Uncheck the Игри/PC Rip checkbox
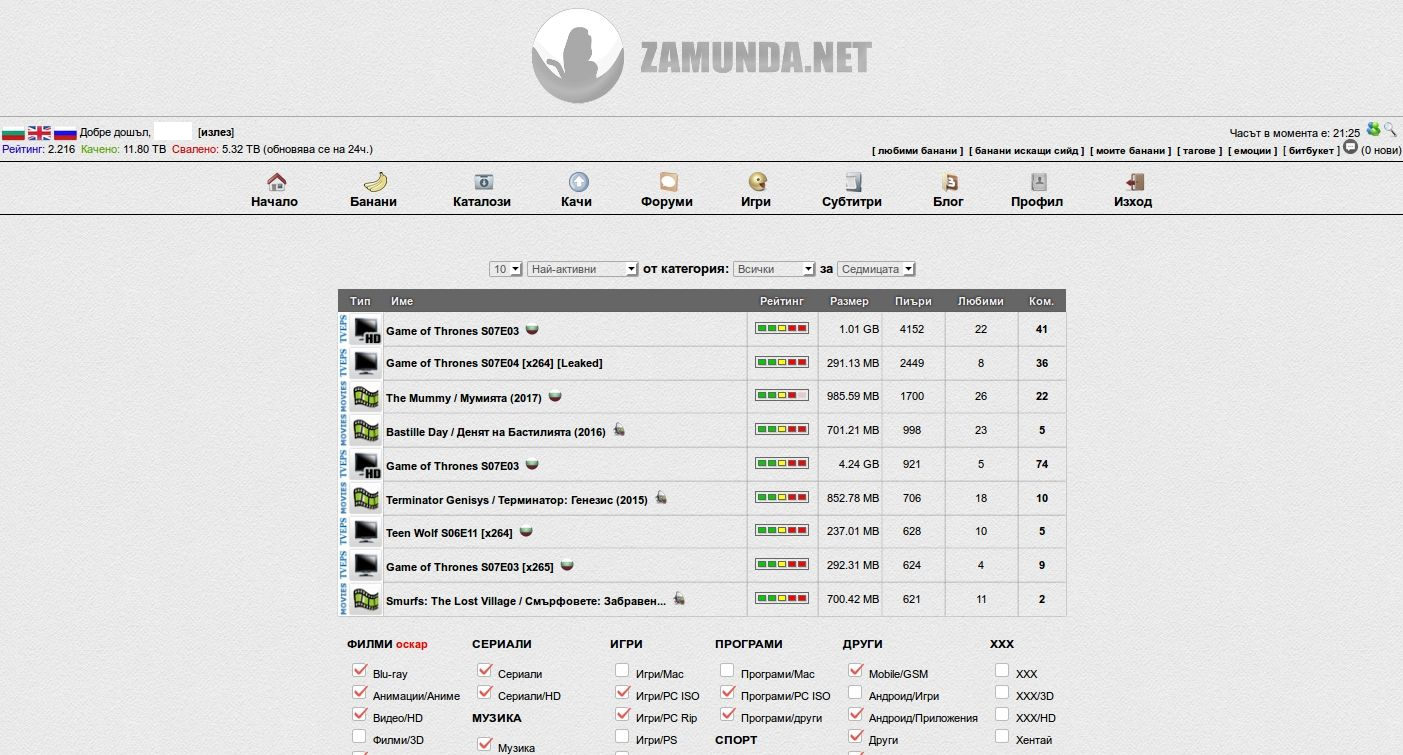1403x755 pixels. coord(623,714)
